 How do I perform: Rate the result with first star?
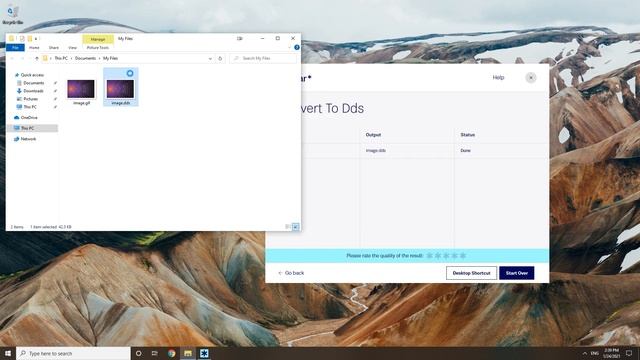[429, 256]
